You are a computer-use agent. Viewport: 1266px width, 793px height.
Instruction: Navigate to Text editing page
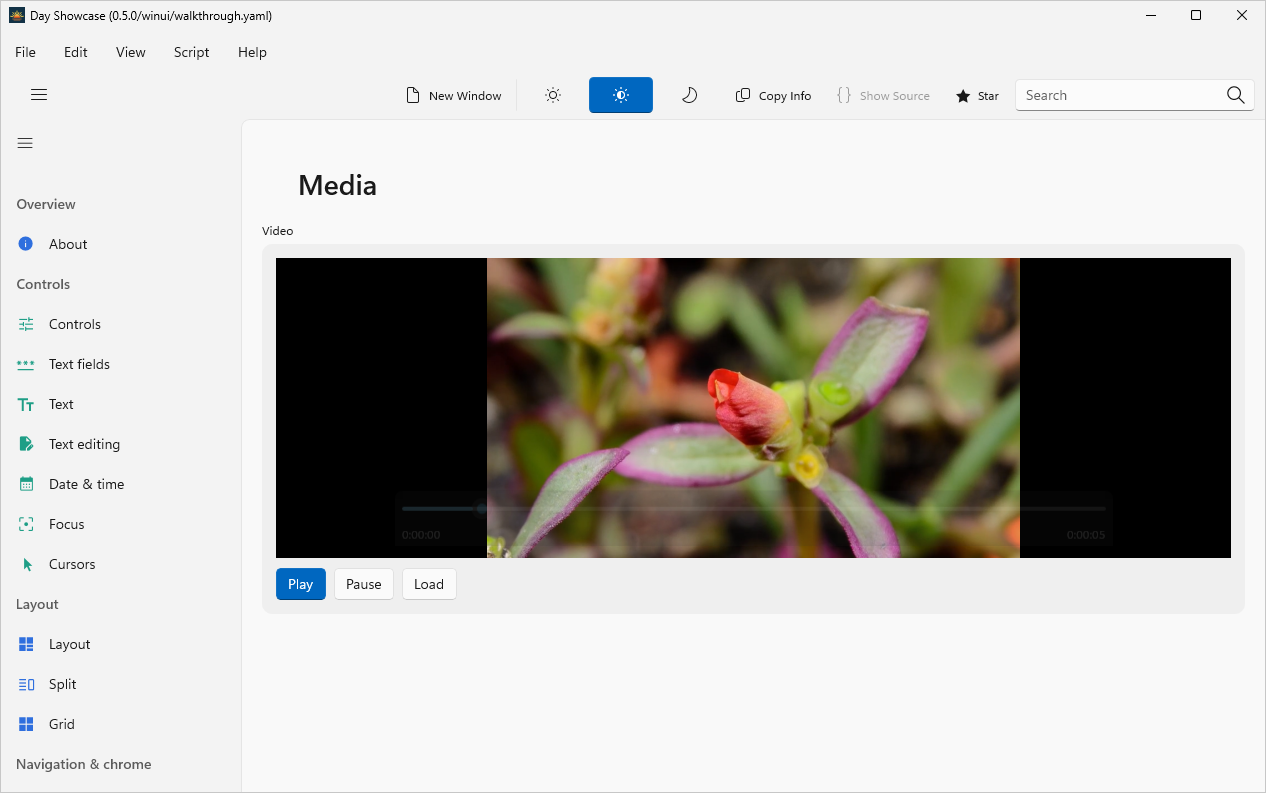tap(120, 444)
